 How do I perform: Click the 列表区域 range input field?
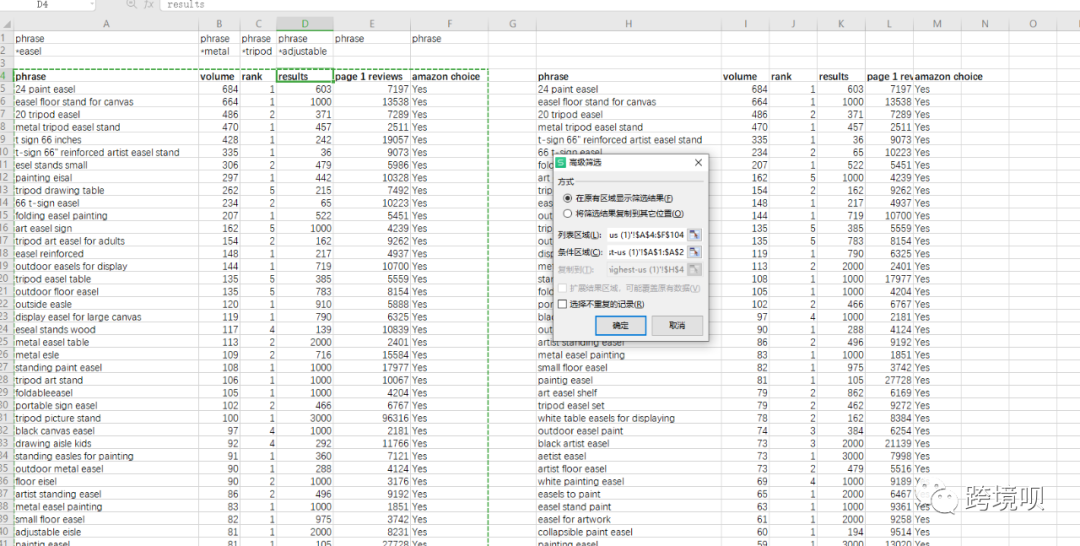point(646,235)
